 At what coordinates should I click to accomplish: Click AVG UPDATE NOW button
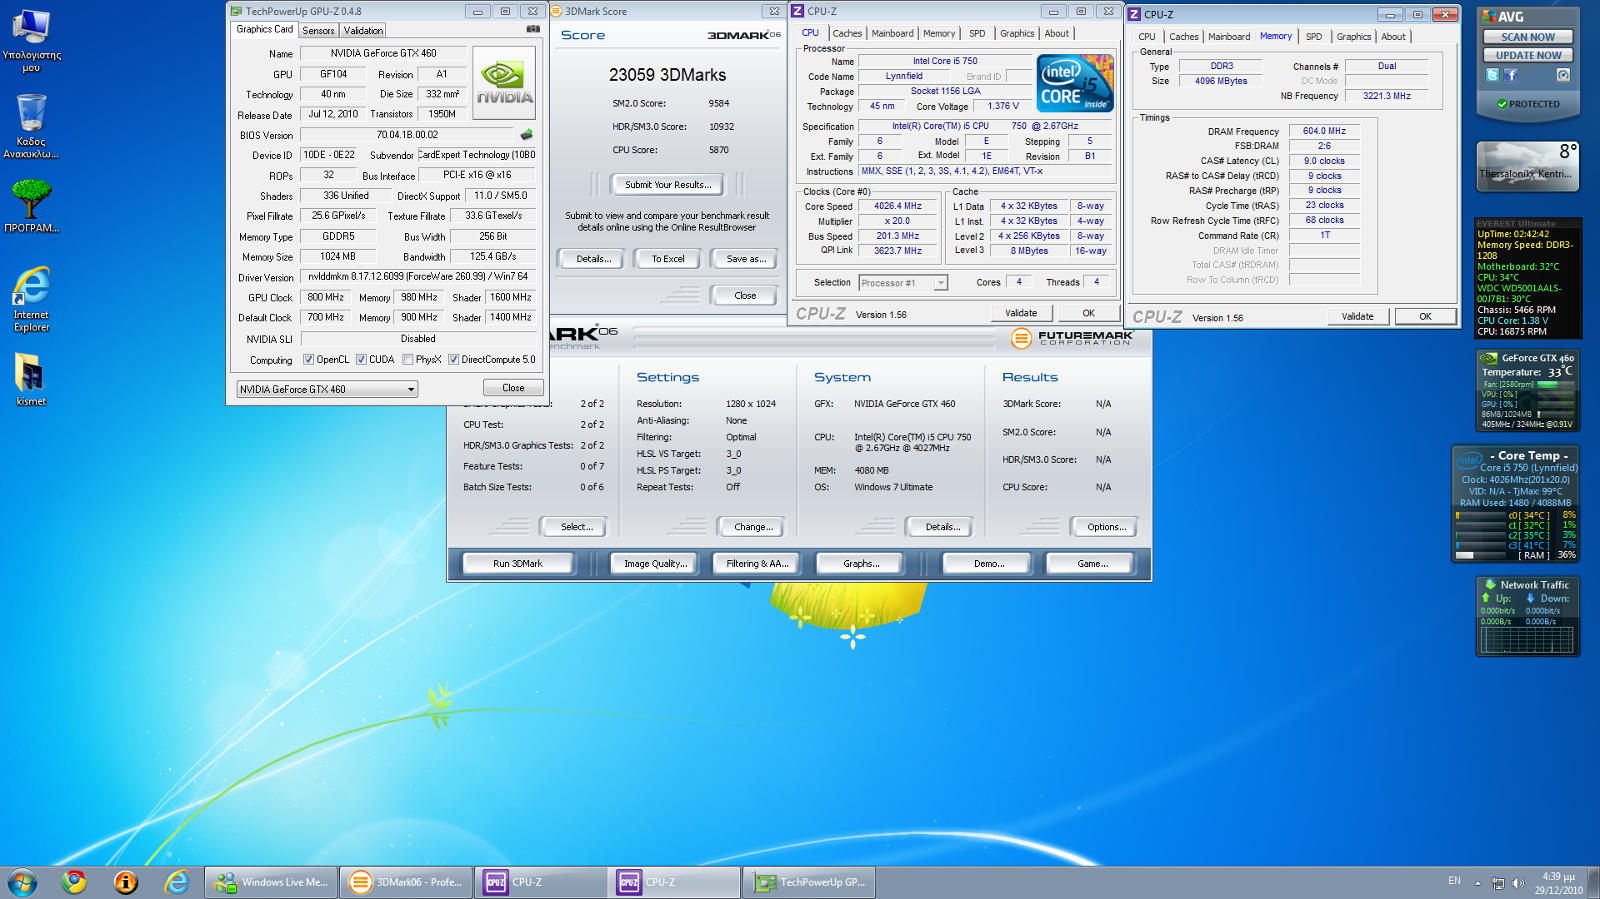point(1528,55)
